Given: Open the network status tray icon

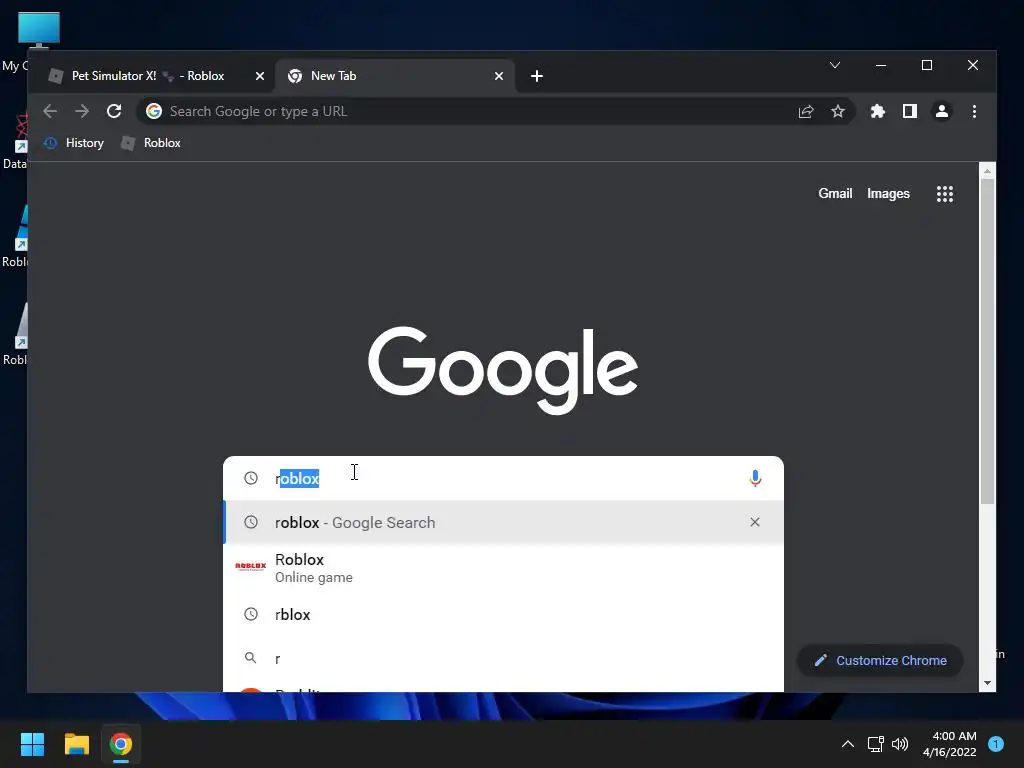Looking at the screenshot, I should tap(875, 744).
